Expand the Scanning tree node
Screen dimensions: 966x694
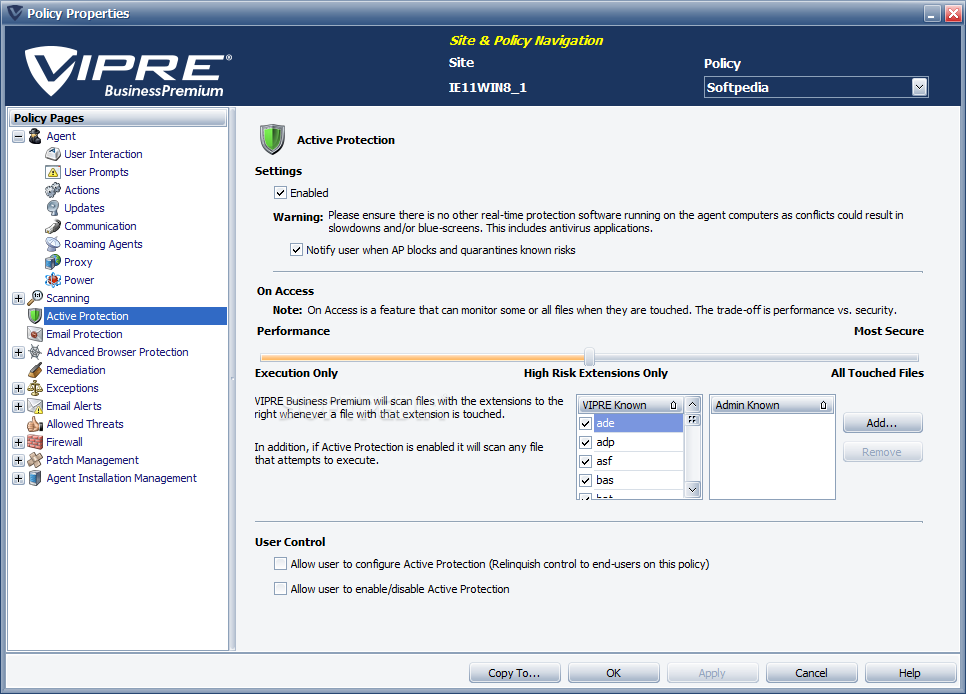pos(18,298)
